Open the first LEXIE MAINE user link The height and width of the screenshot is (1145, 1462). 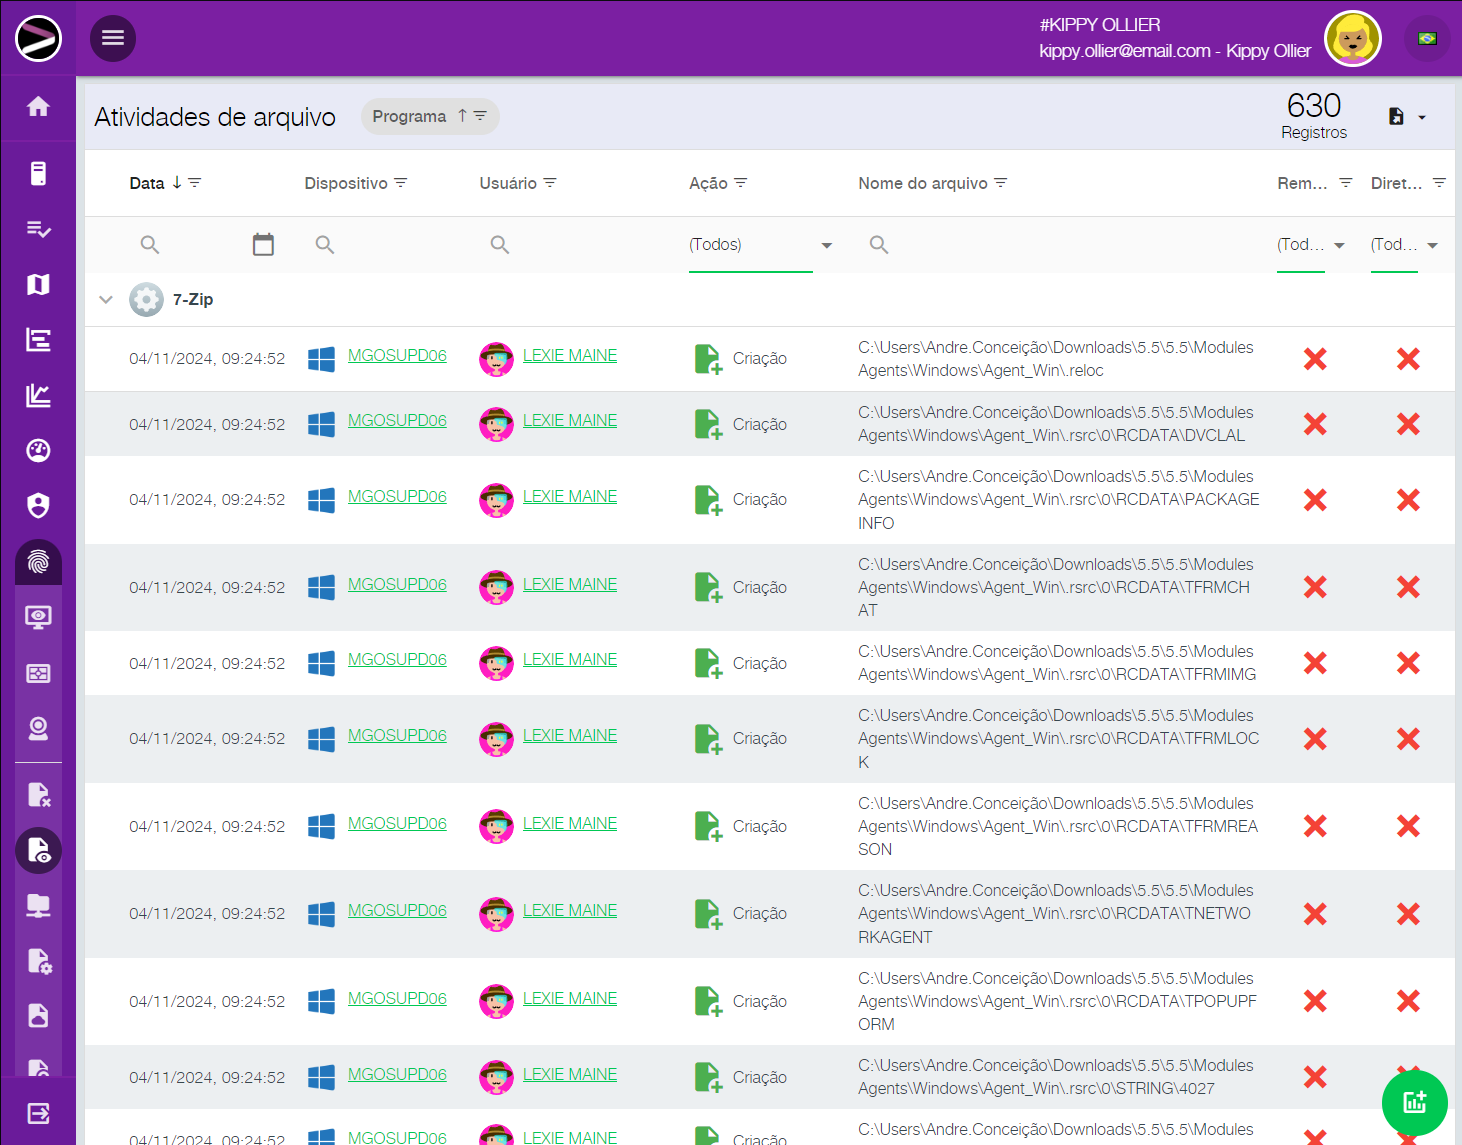[x=570, y=356]
